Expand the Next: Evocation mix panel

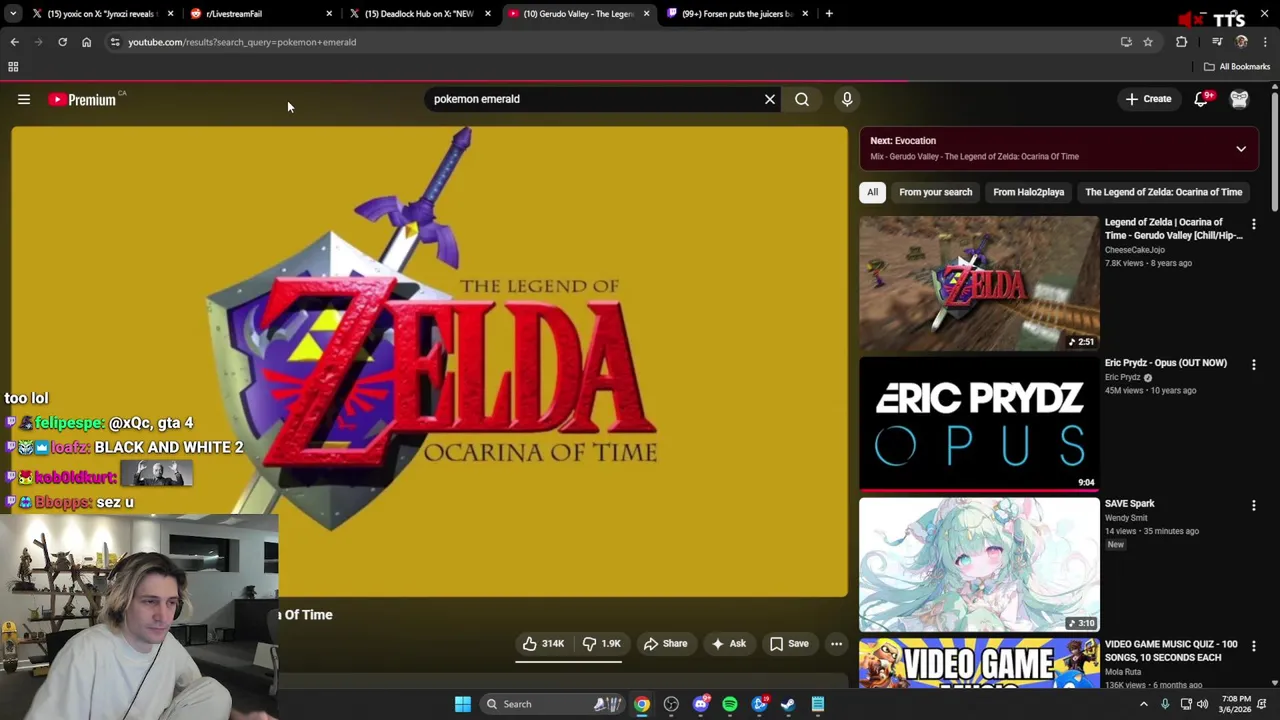1241,149
